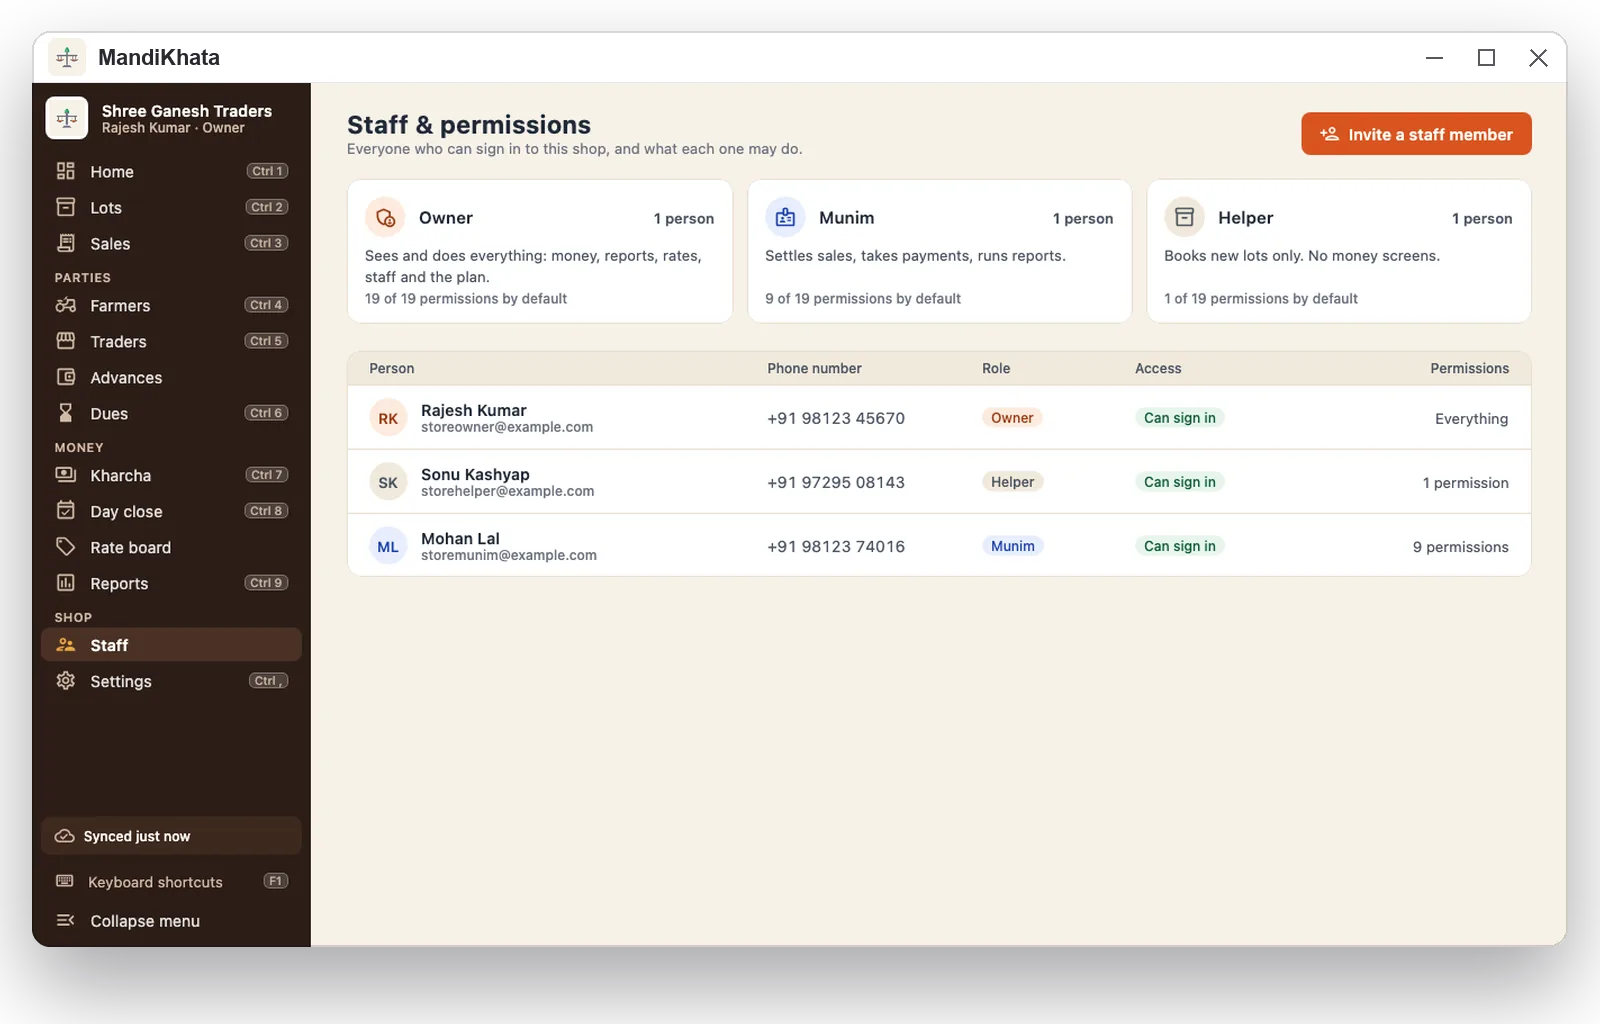The width and height of the screenshot is (1600, 1024).
Task: Collapse the sidebar menu
Action: pos(171,920)
